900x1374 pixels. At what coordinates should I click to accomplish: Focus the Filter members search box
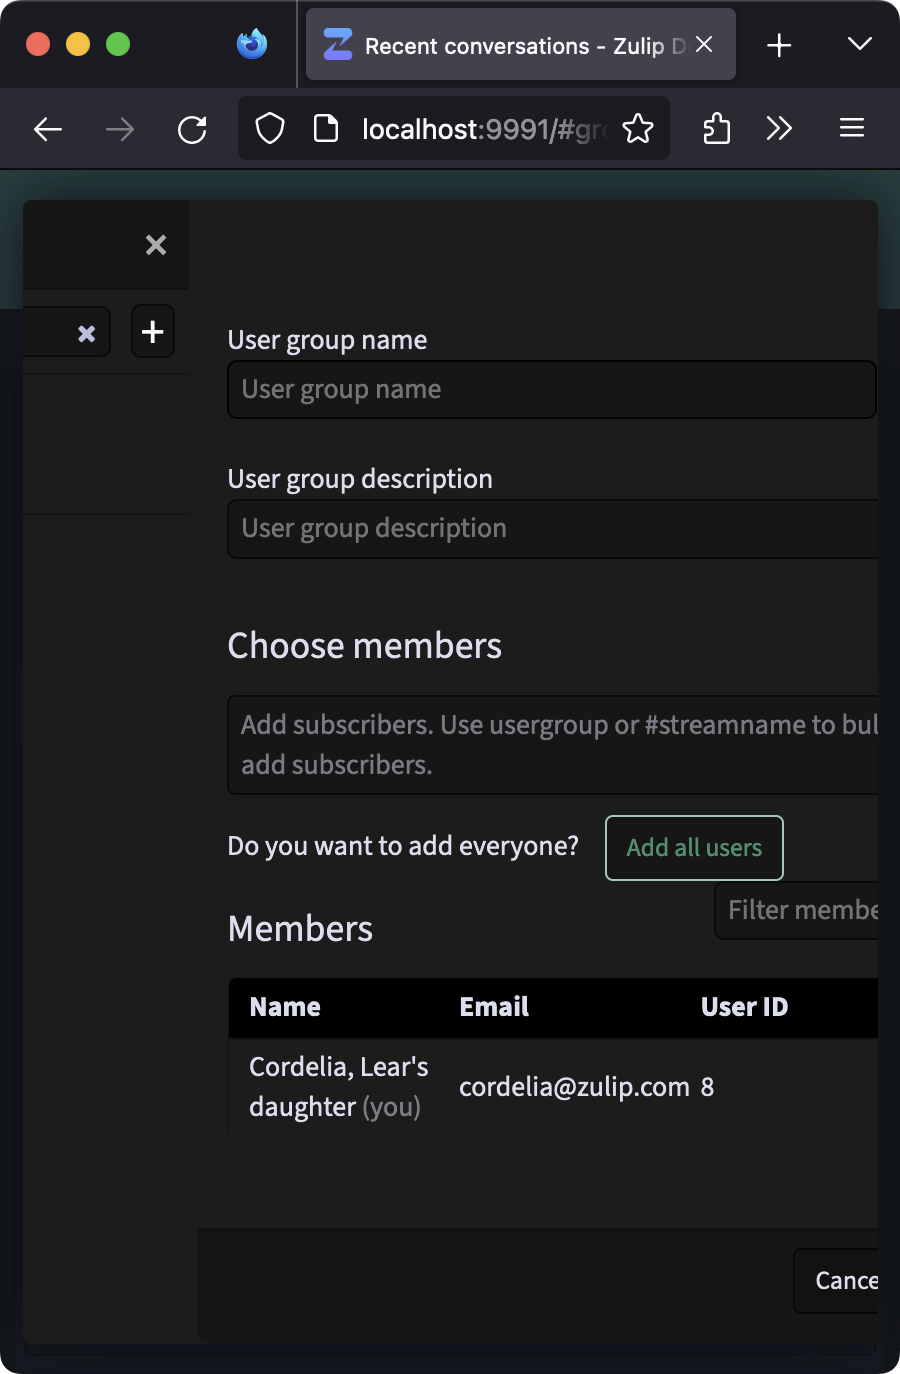coord(808,910)
